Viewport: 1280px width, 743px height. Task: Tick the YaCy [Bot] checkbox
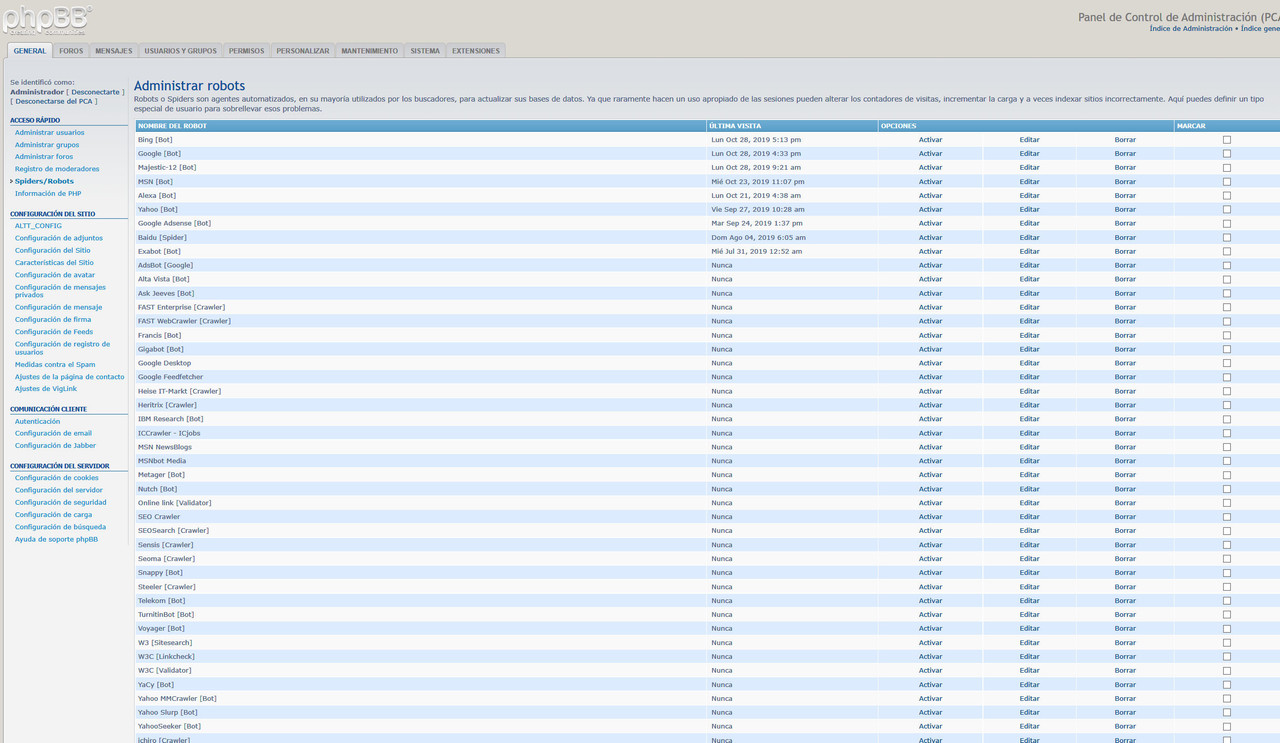(1227, 685)
